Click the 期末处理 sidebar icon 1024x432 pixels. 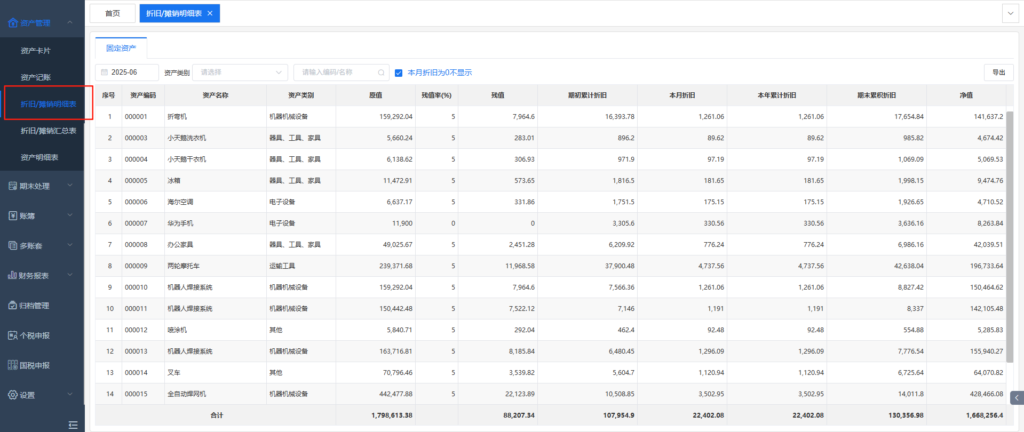click(x=12, y=186)
